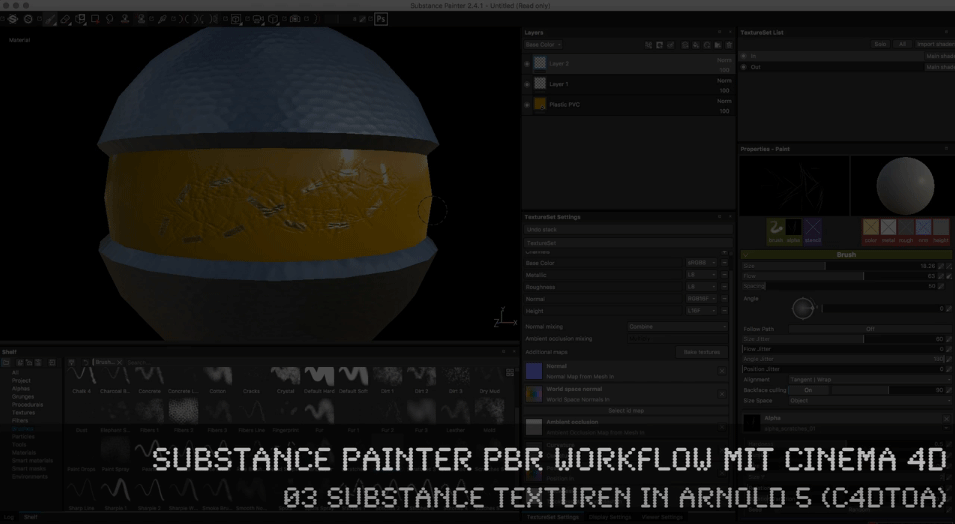This screenshot has width=955, height=524.
Task: Adjust the brush Size slider
Action: (x=839, y=266)
